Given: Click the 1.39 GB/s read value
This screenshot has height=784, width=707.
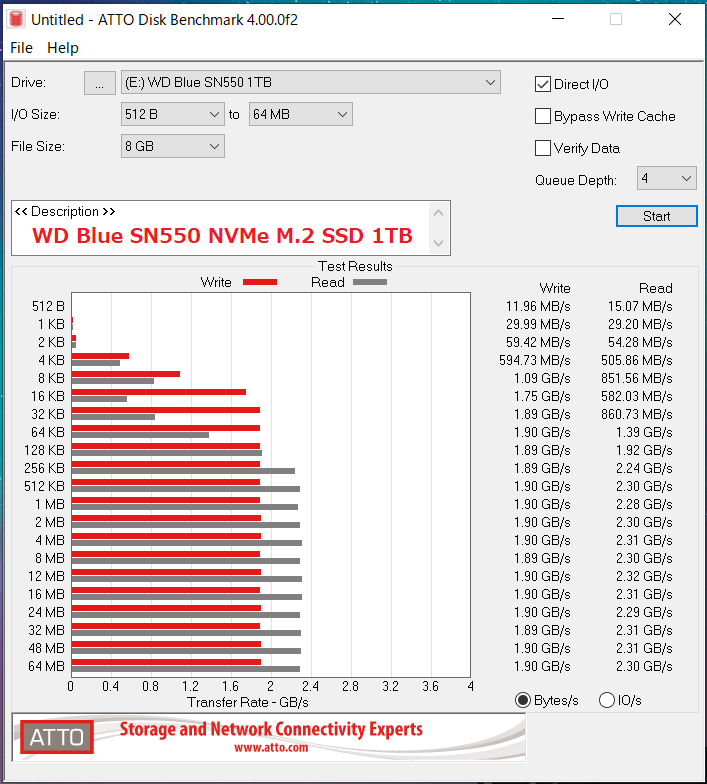Looking at the screenshot, I should tap(644, 432).
